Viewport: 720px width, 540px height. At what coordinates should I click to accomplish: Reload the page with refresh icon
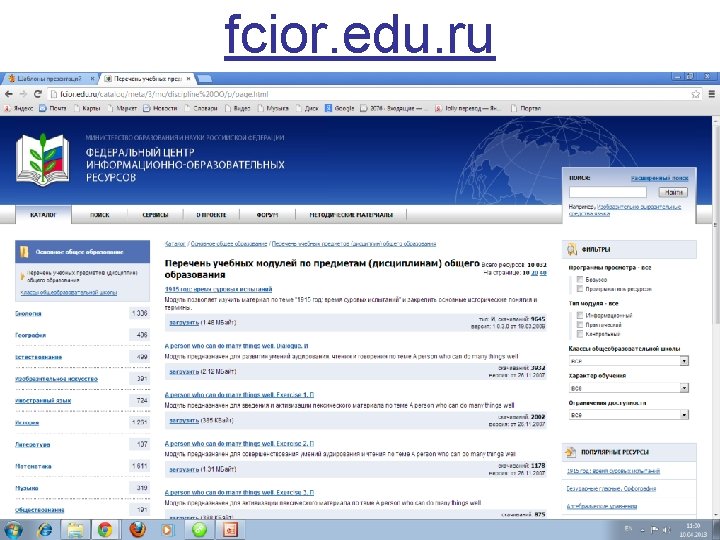pyautogui.click(x=38, y=94)
